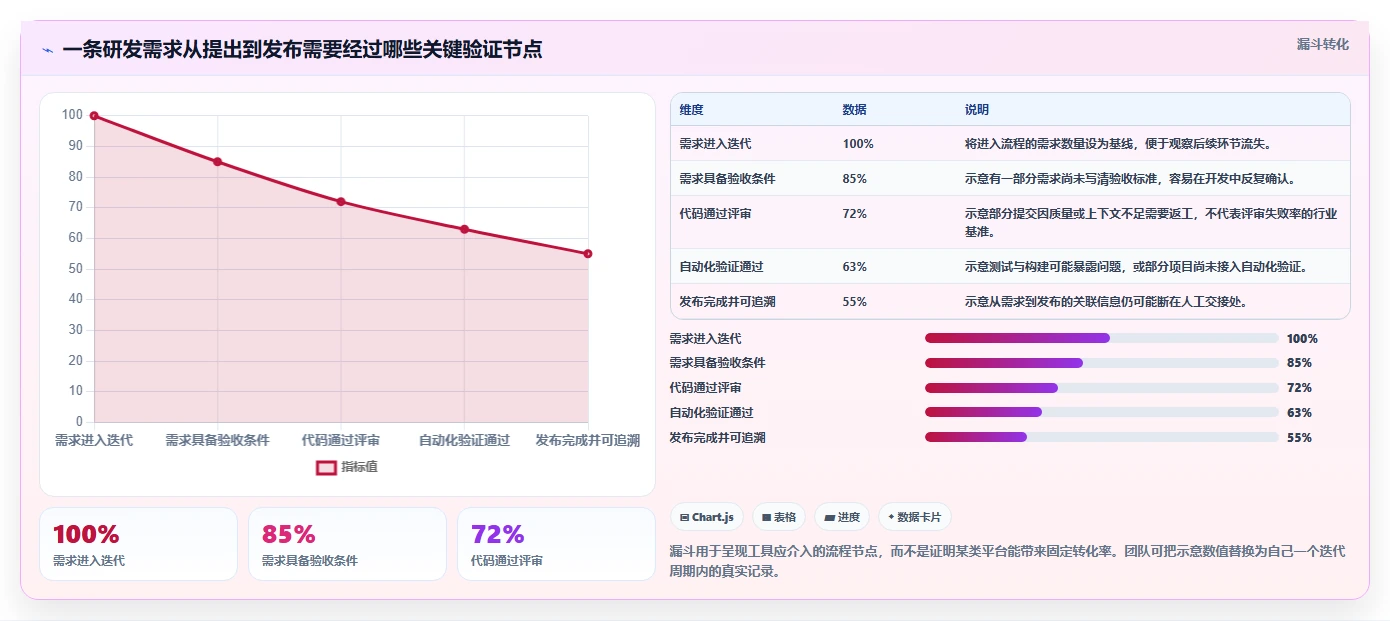Click the 指标值 legend text

click(359, 467)
